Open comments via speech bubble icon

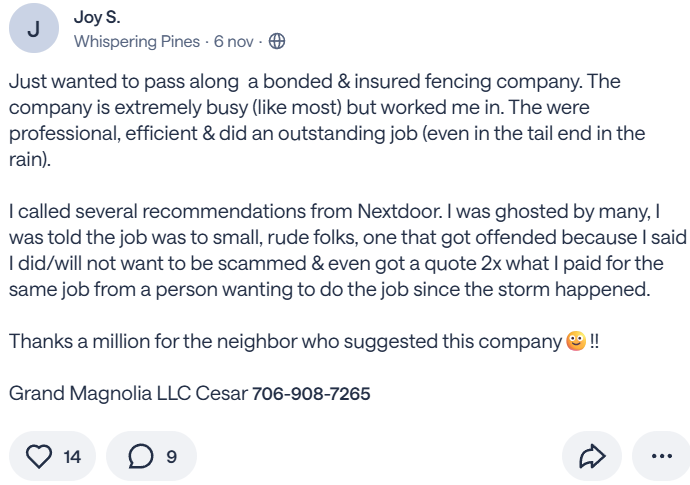[x=141, y=457]
